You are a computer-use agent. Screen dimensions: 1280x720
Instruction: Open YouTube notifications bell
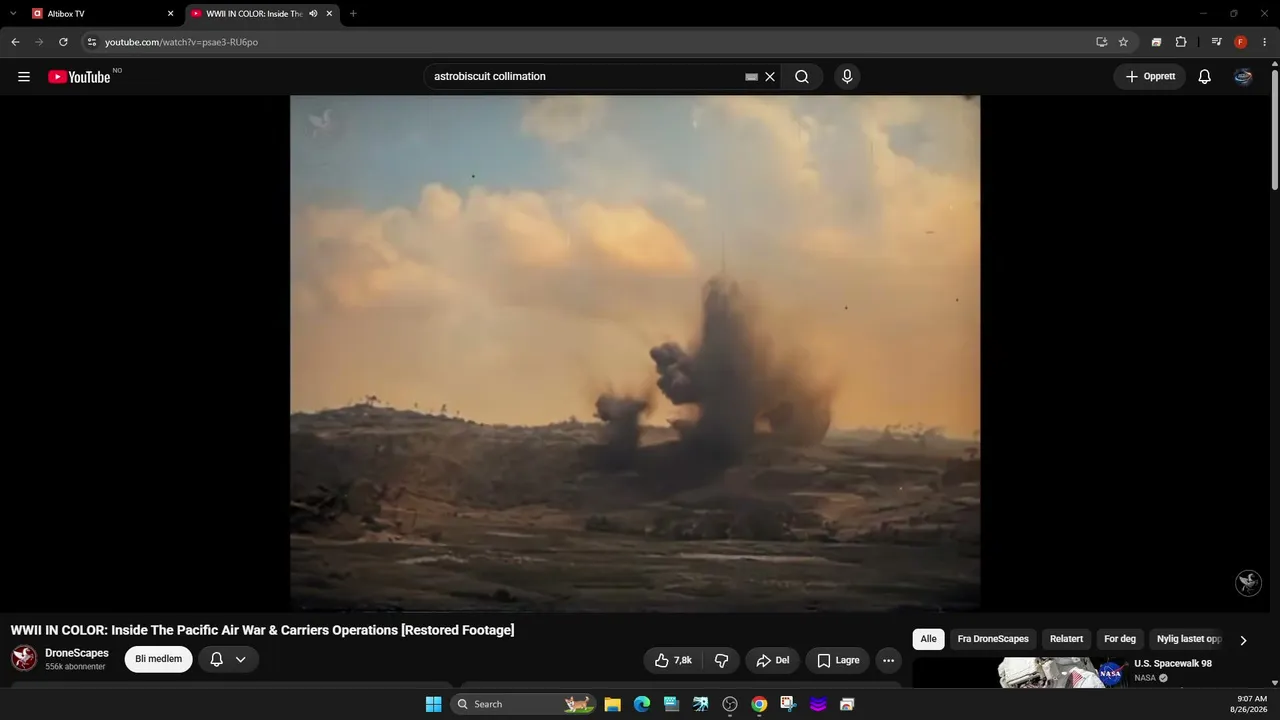(x=1205, y=77)
